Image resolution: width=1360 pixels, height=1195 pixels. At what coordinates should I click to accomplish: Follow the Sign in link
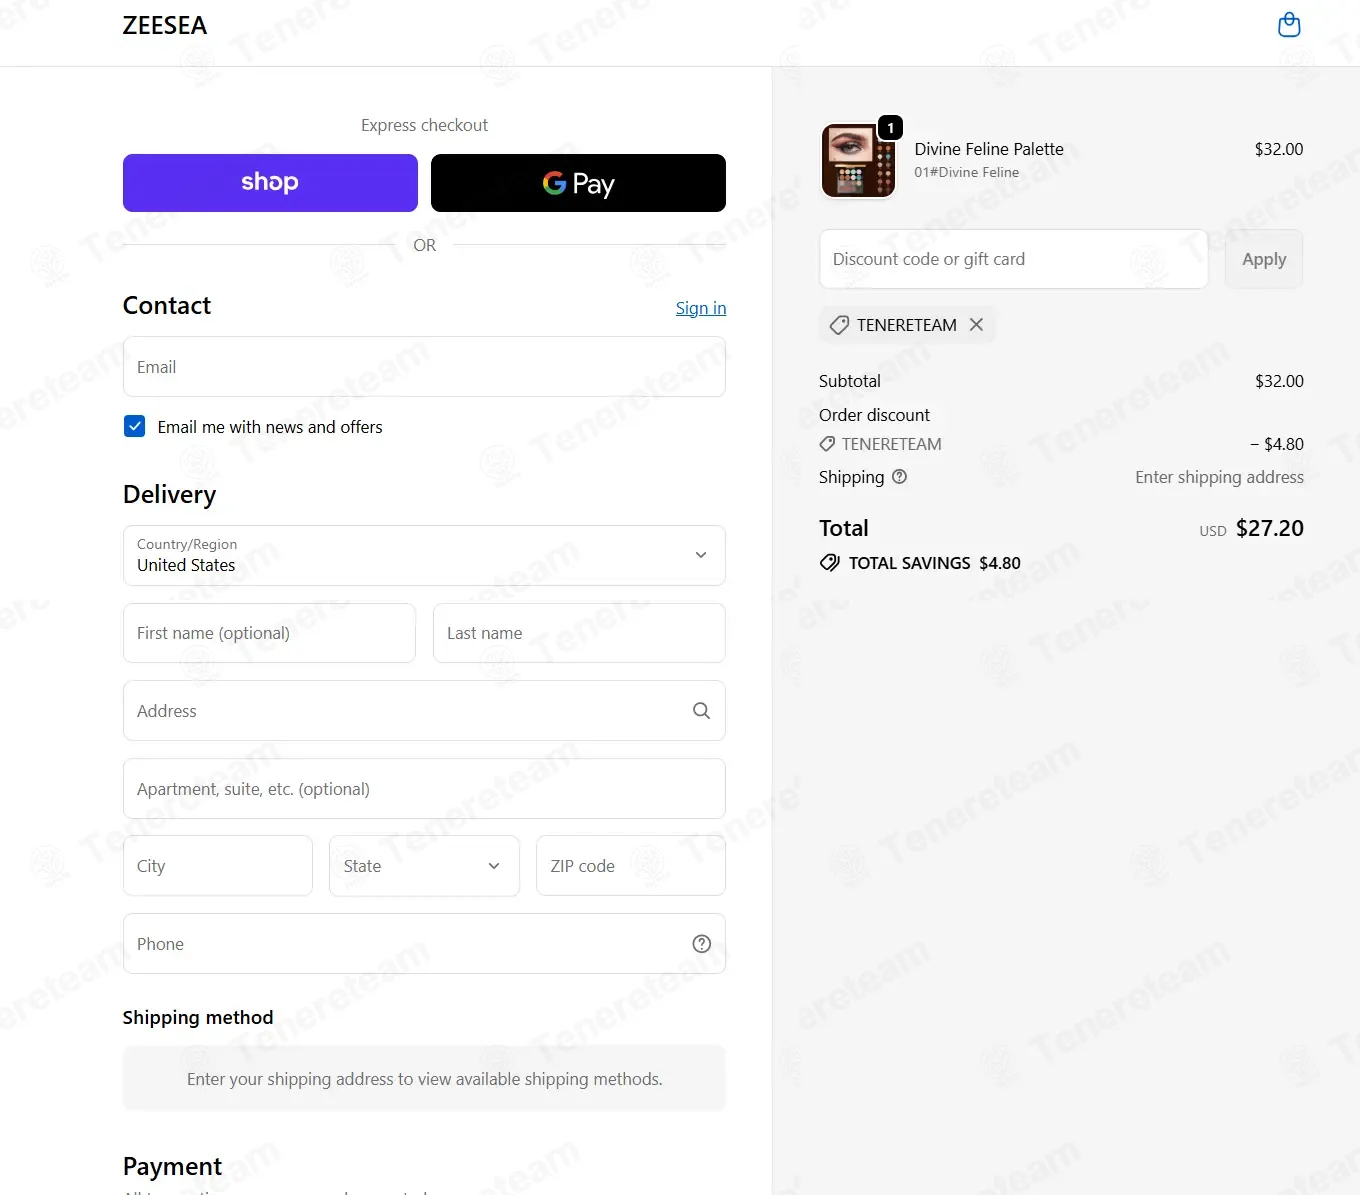pyautogui.click(x=701, y=308)
